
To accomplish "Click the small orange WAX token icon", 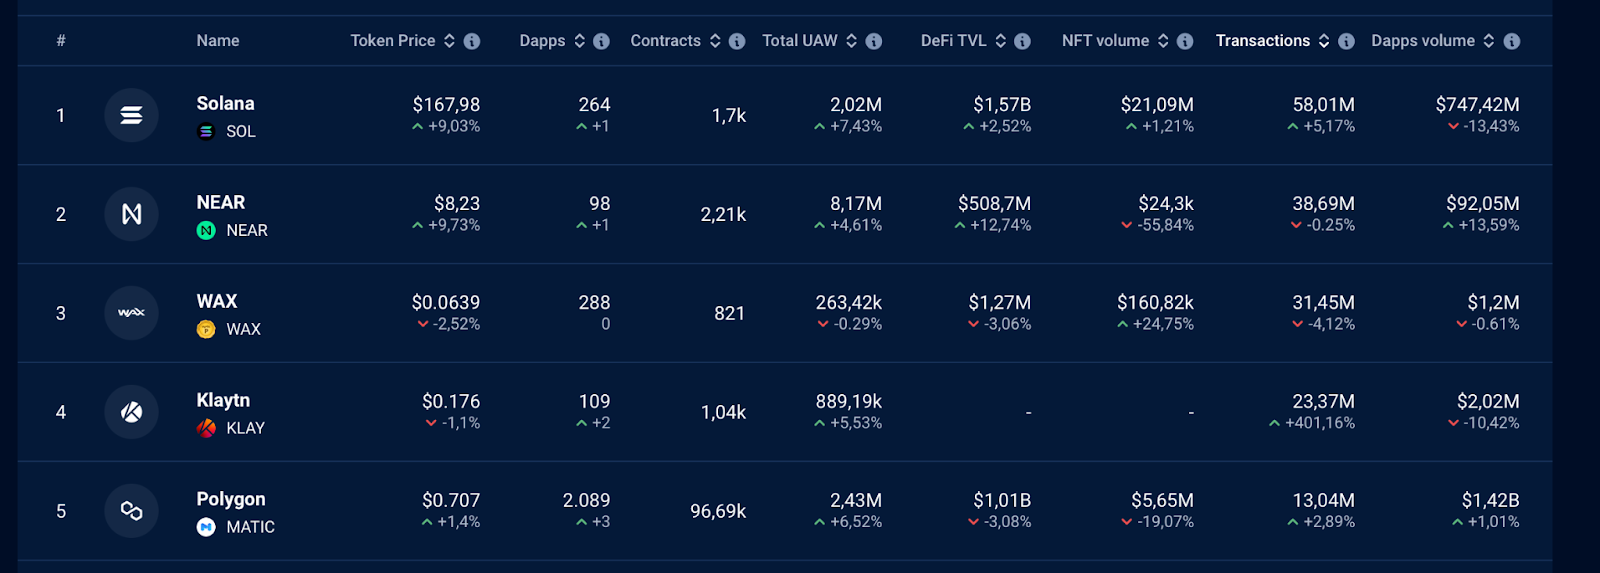I will [x=206, y=329].
